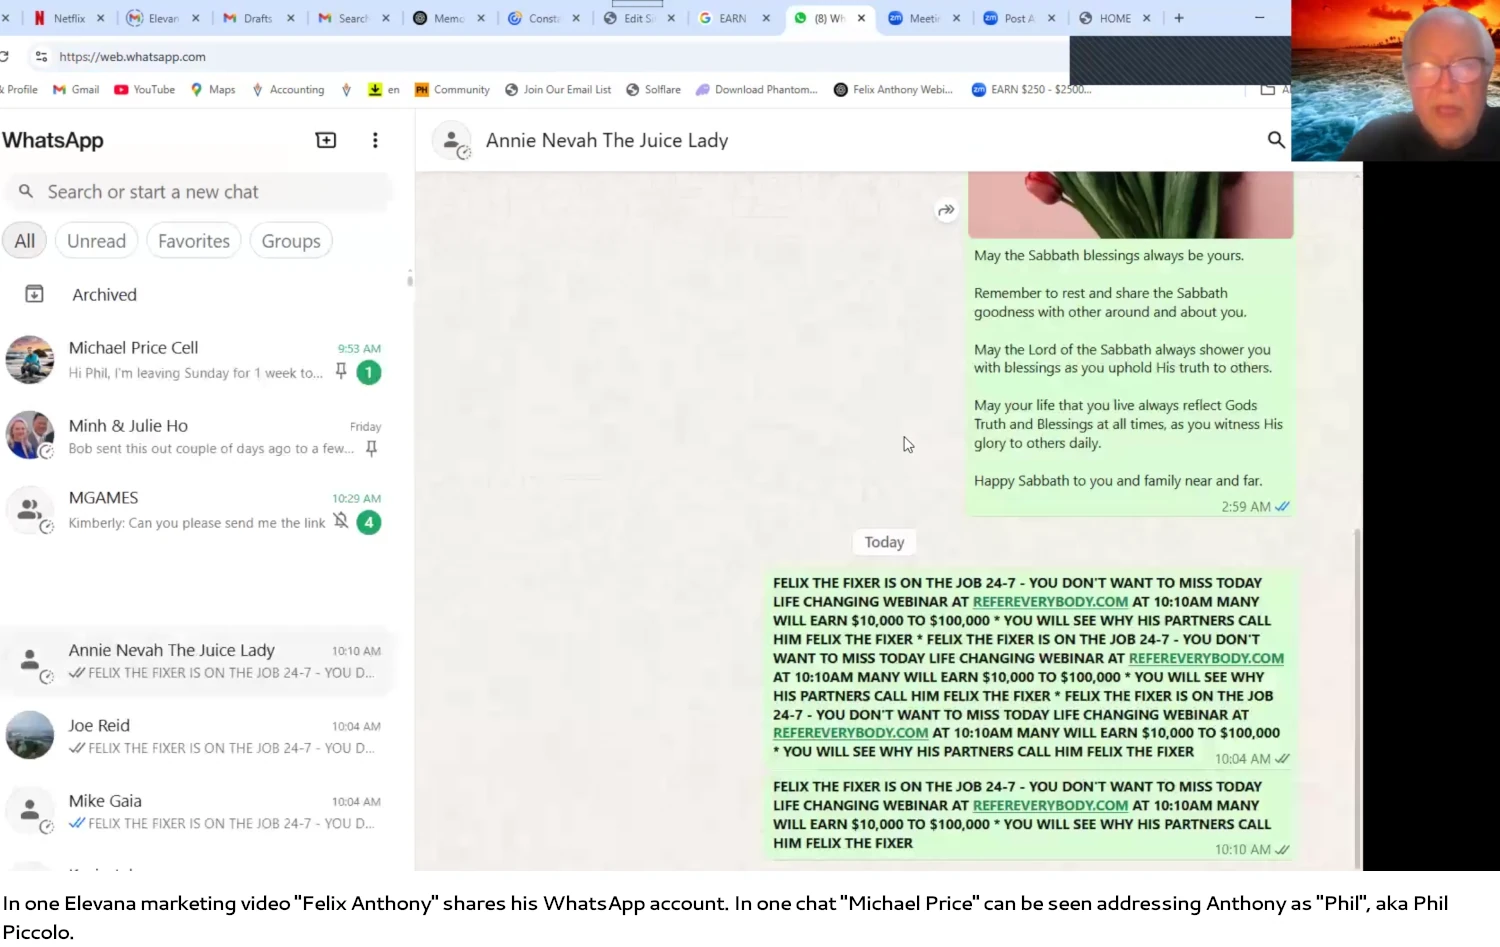Click the tulip image thumbnail in chat

1130,205
